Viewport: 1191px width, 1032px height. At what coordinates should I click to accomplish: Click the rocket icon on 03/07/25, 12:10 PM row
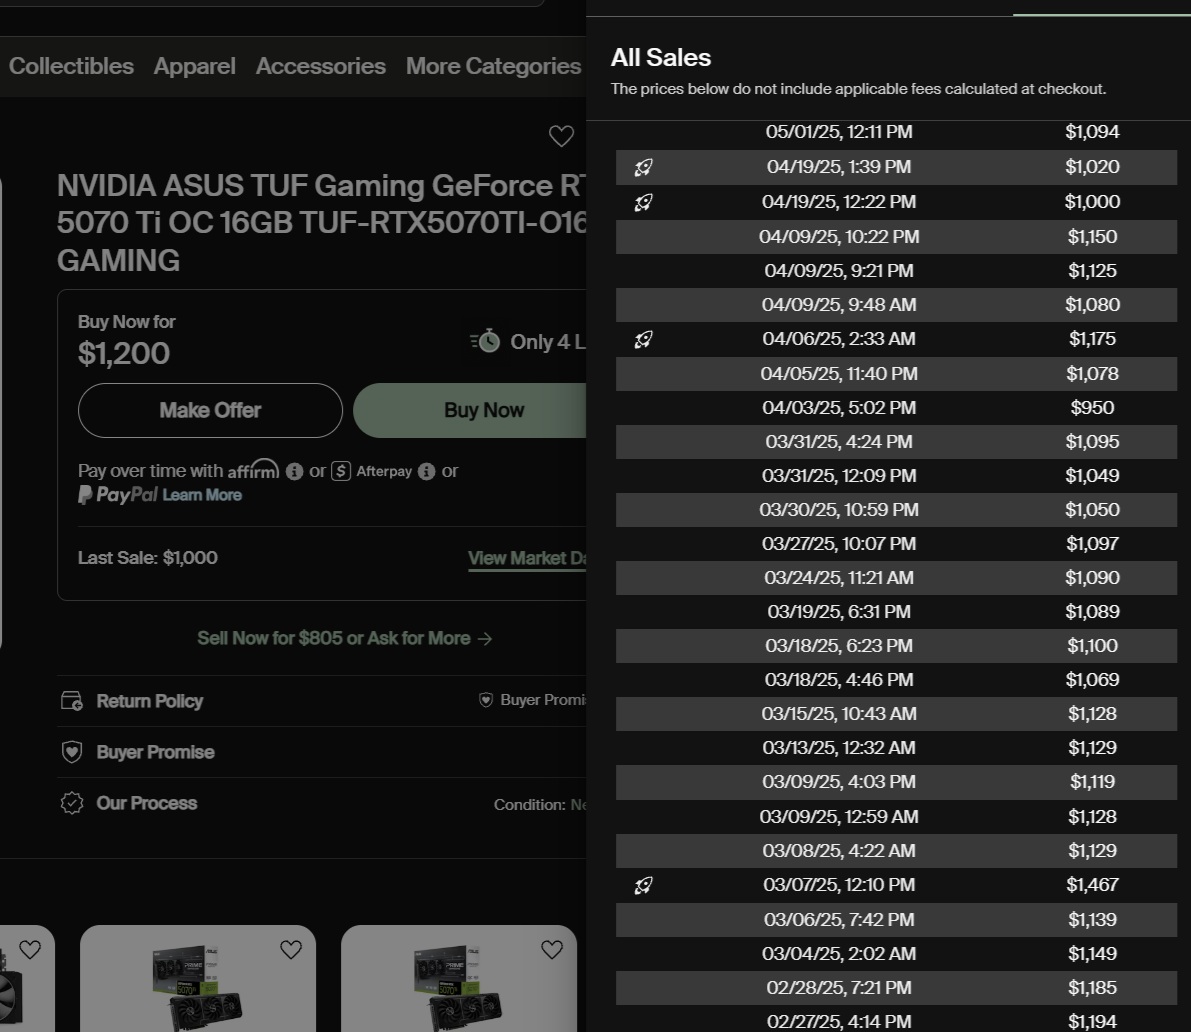tap(643, 885)
